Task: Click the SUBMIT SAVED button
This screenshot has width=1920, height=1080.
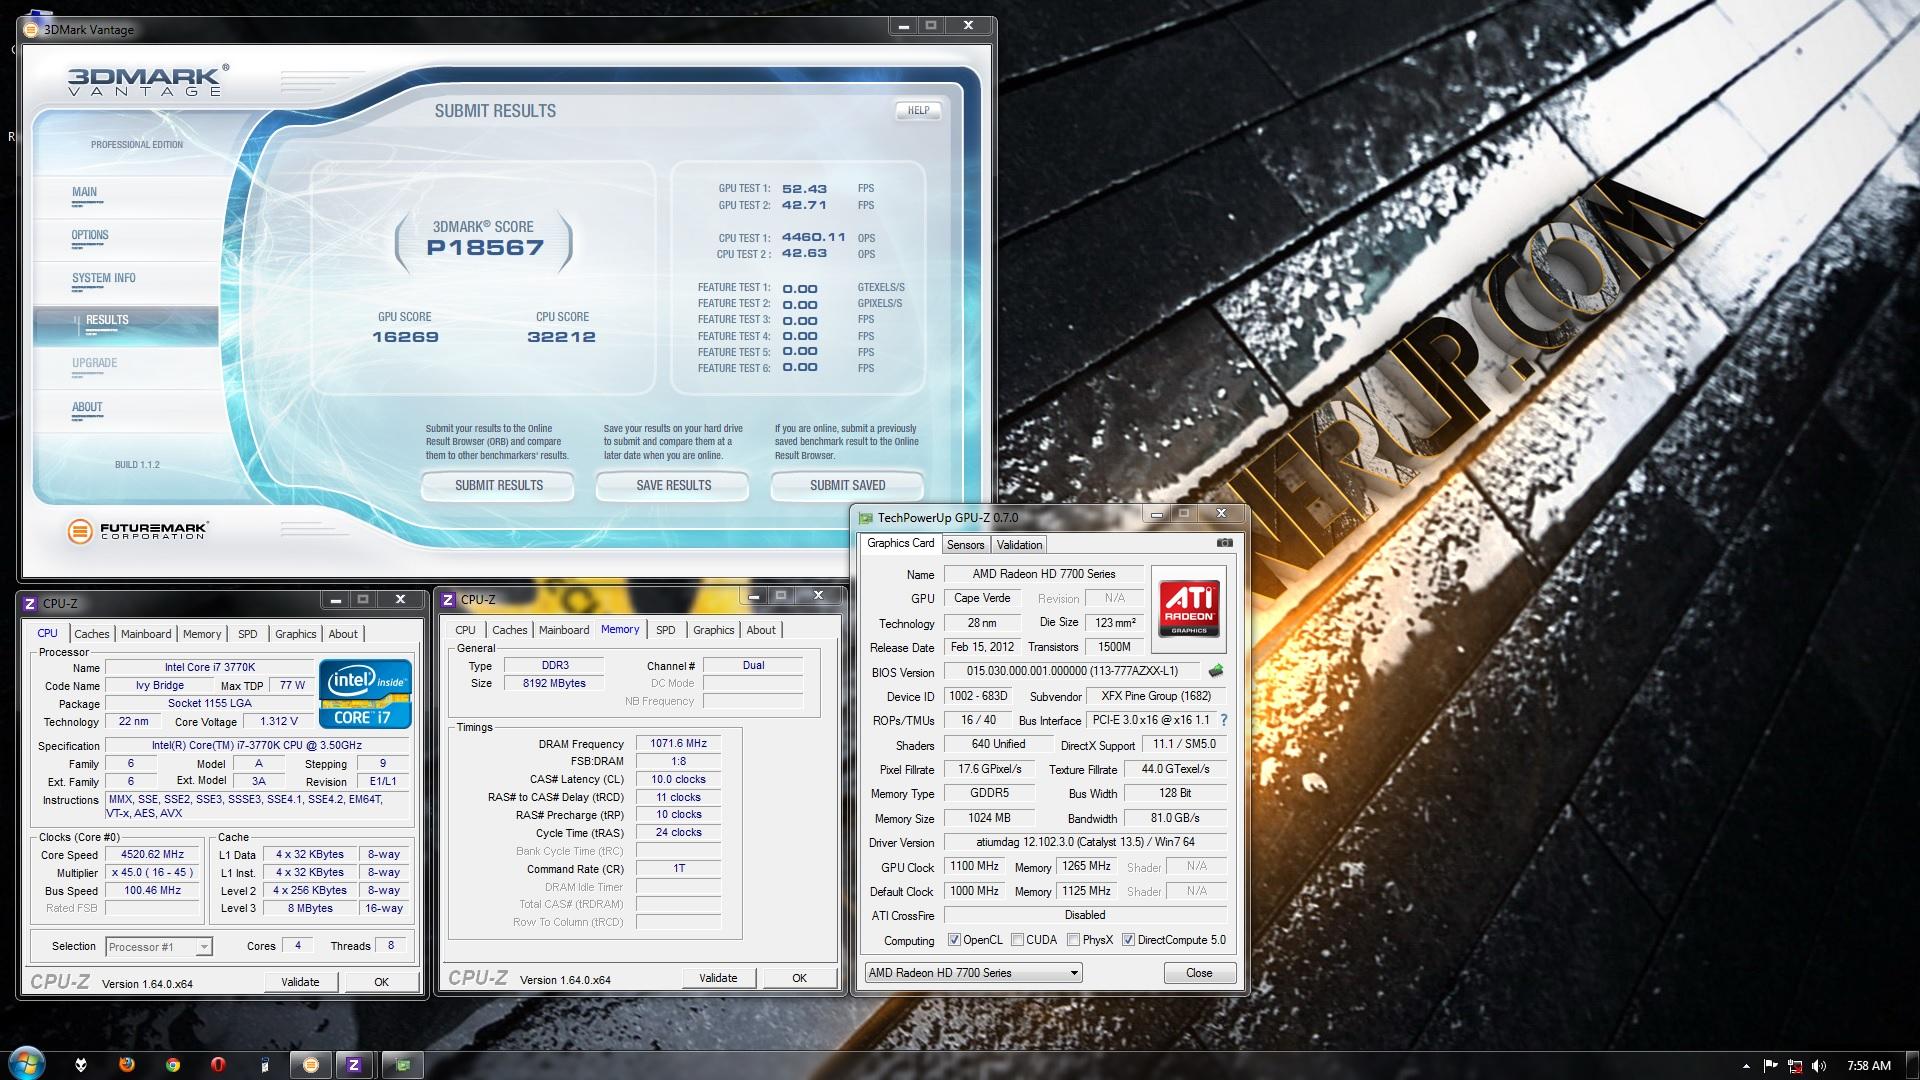Action: [x=847, y=485]
